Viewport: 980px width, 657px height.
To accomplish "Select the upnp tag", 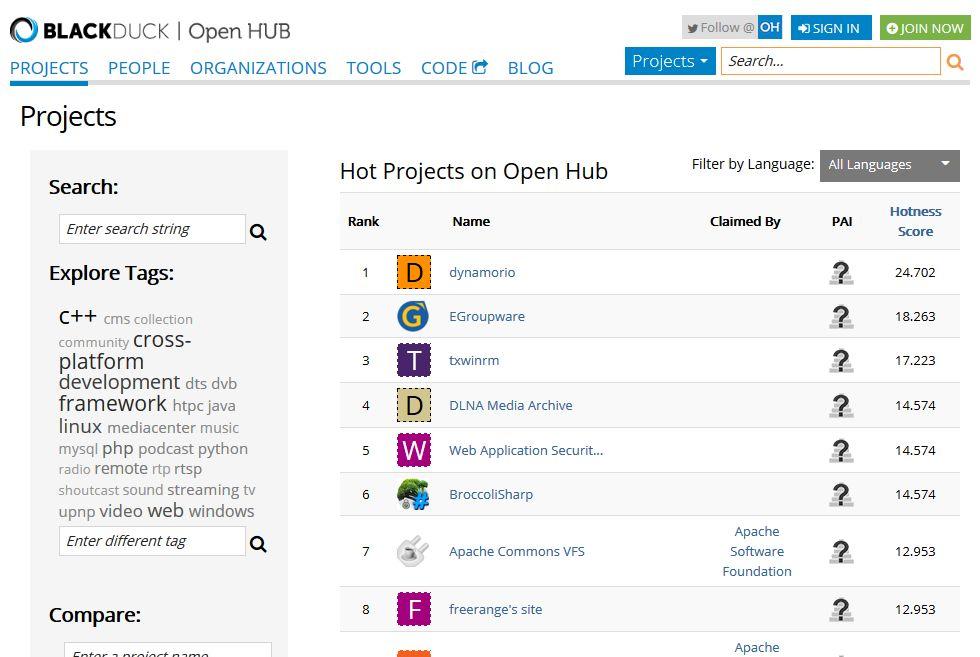I will click(x=77, y=512).
